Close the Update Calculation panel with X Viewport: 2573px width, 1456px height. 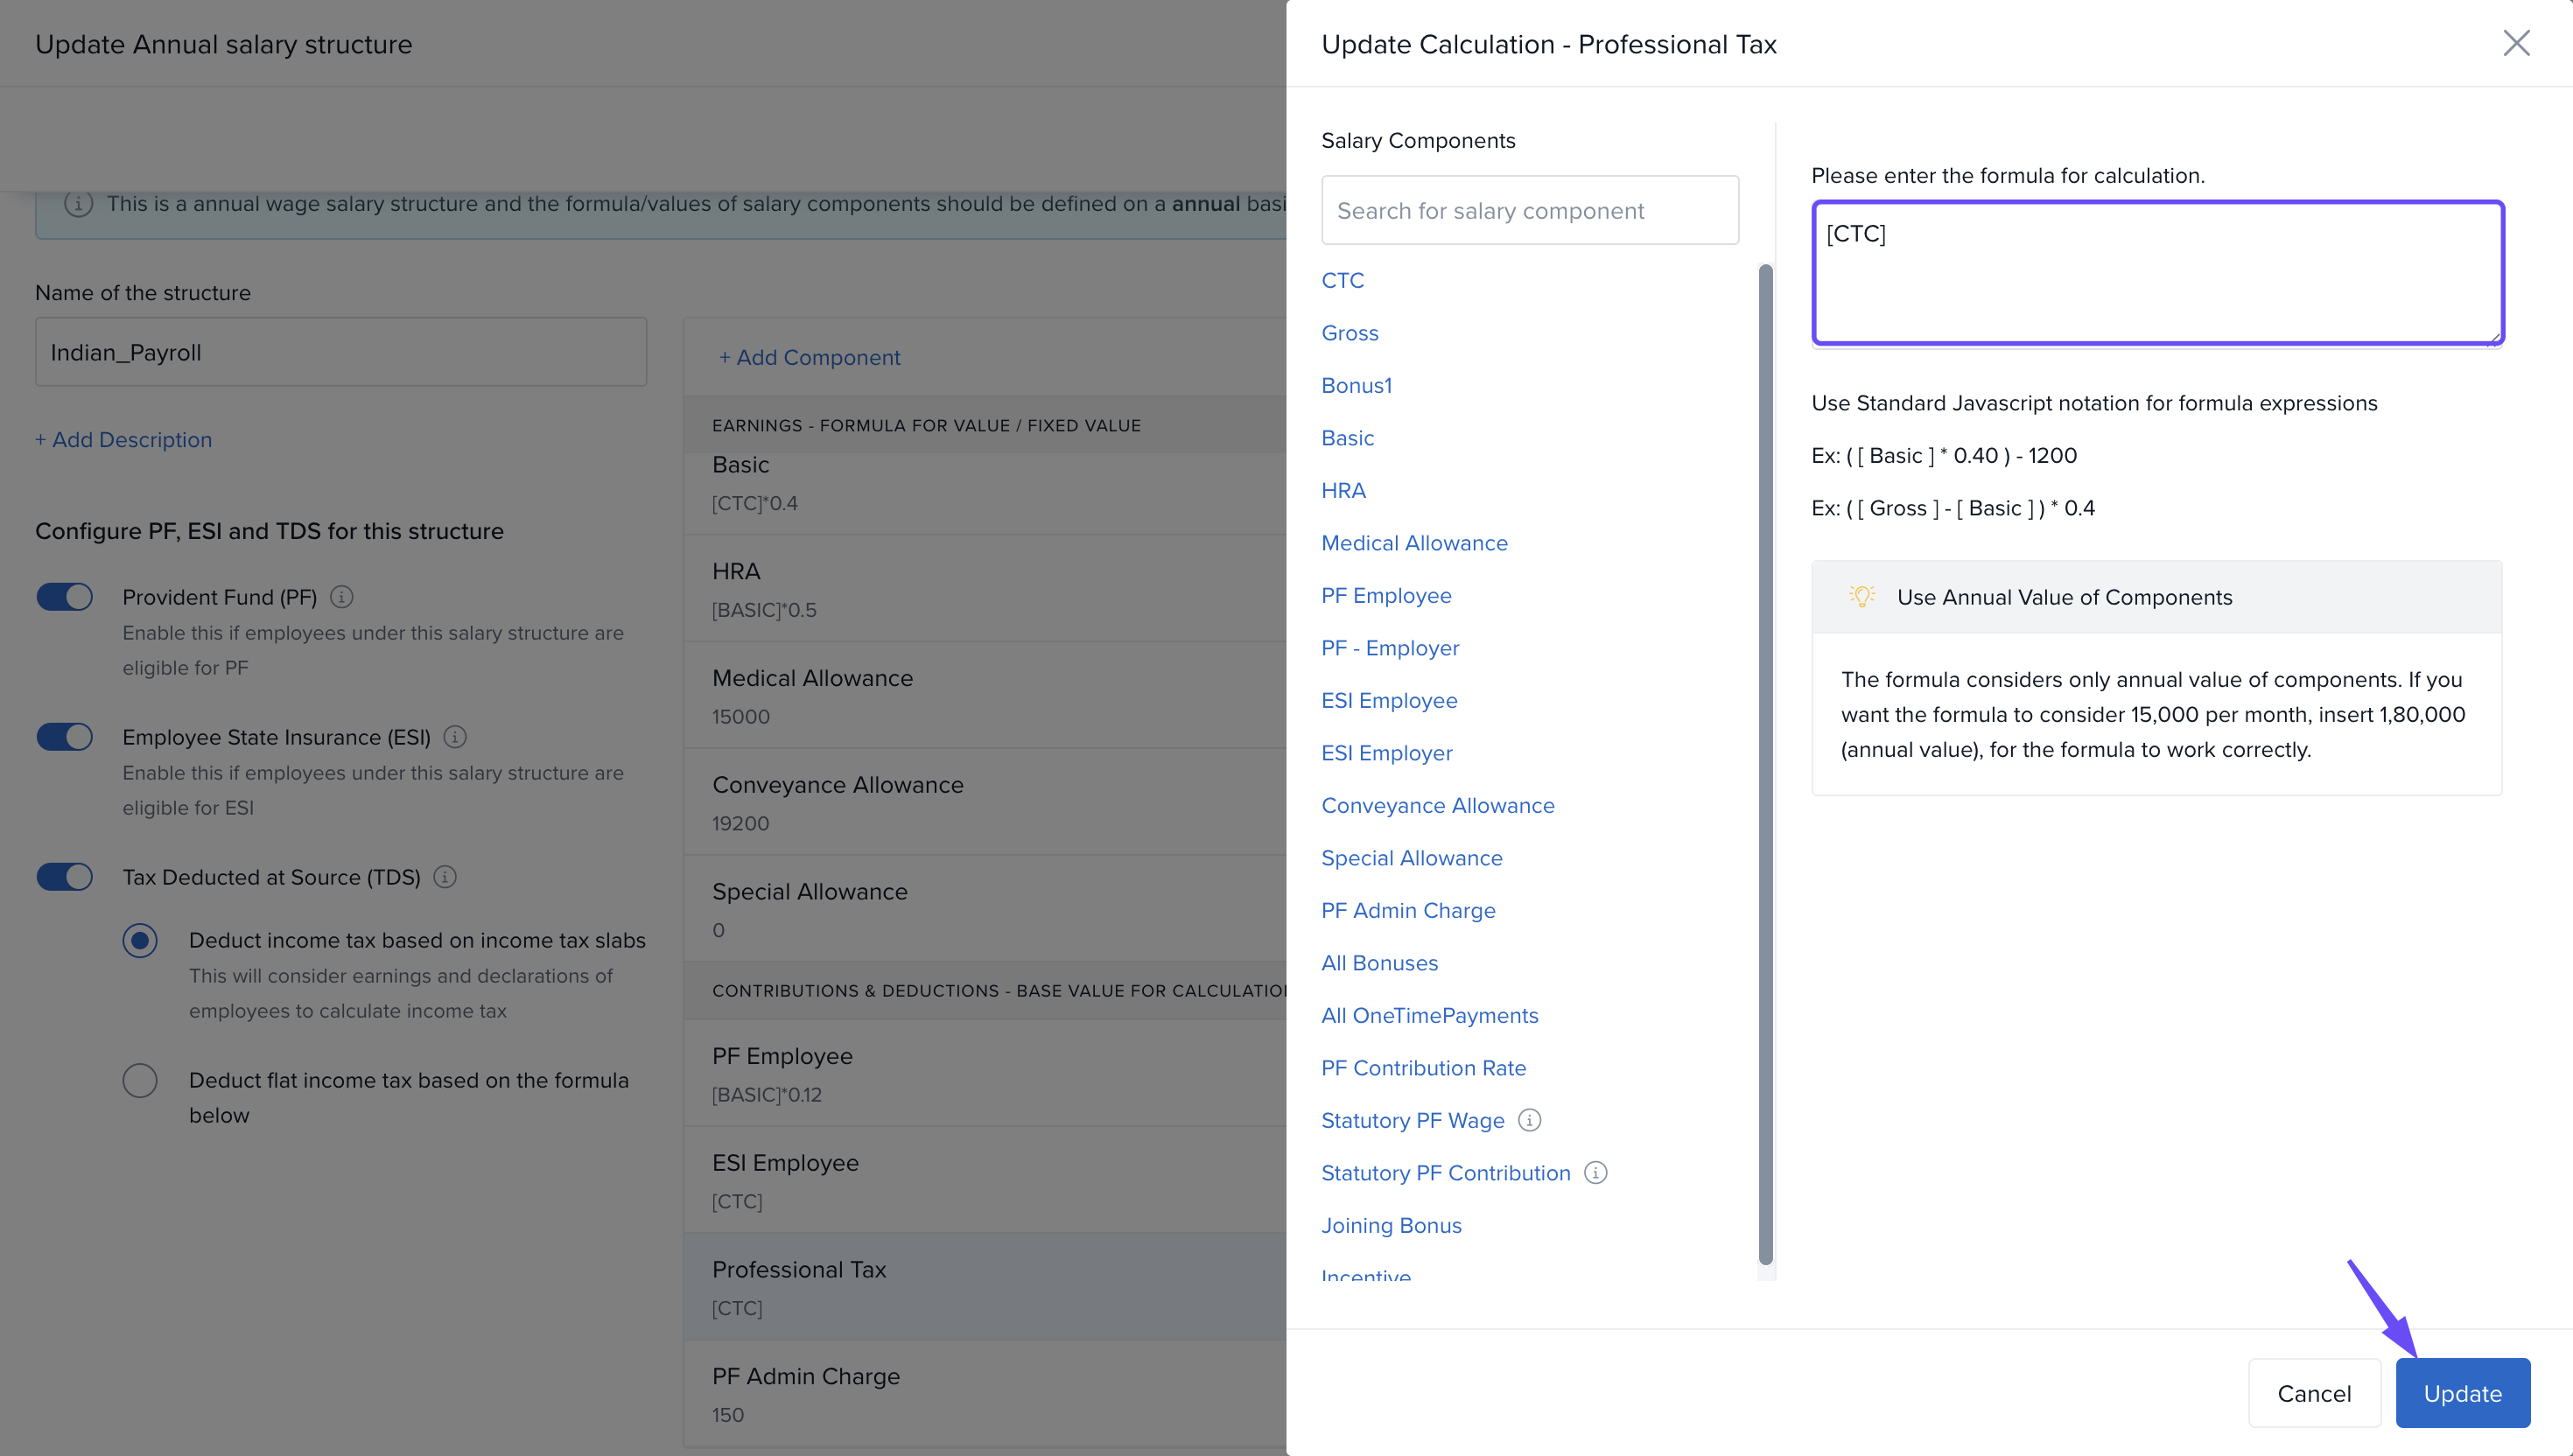2516,43
